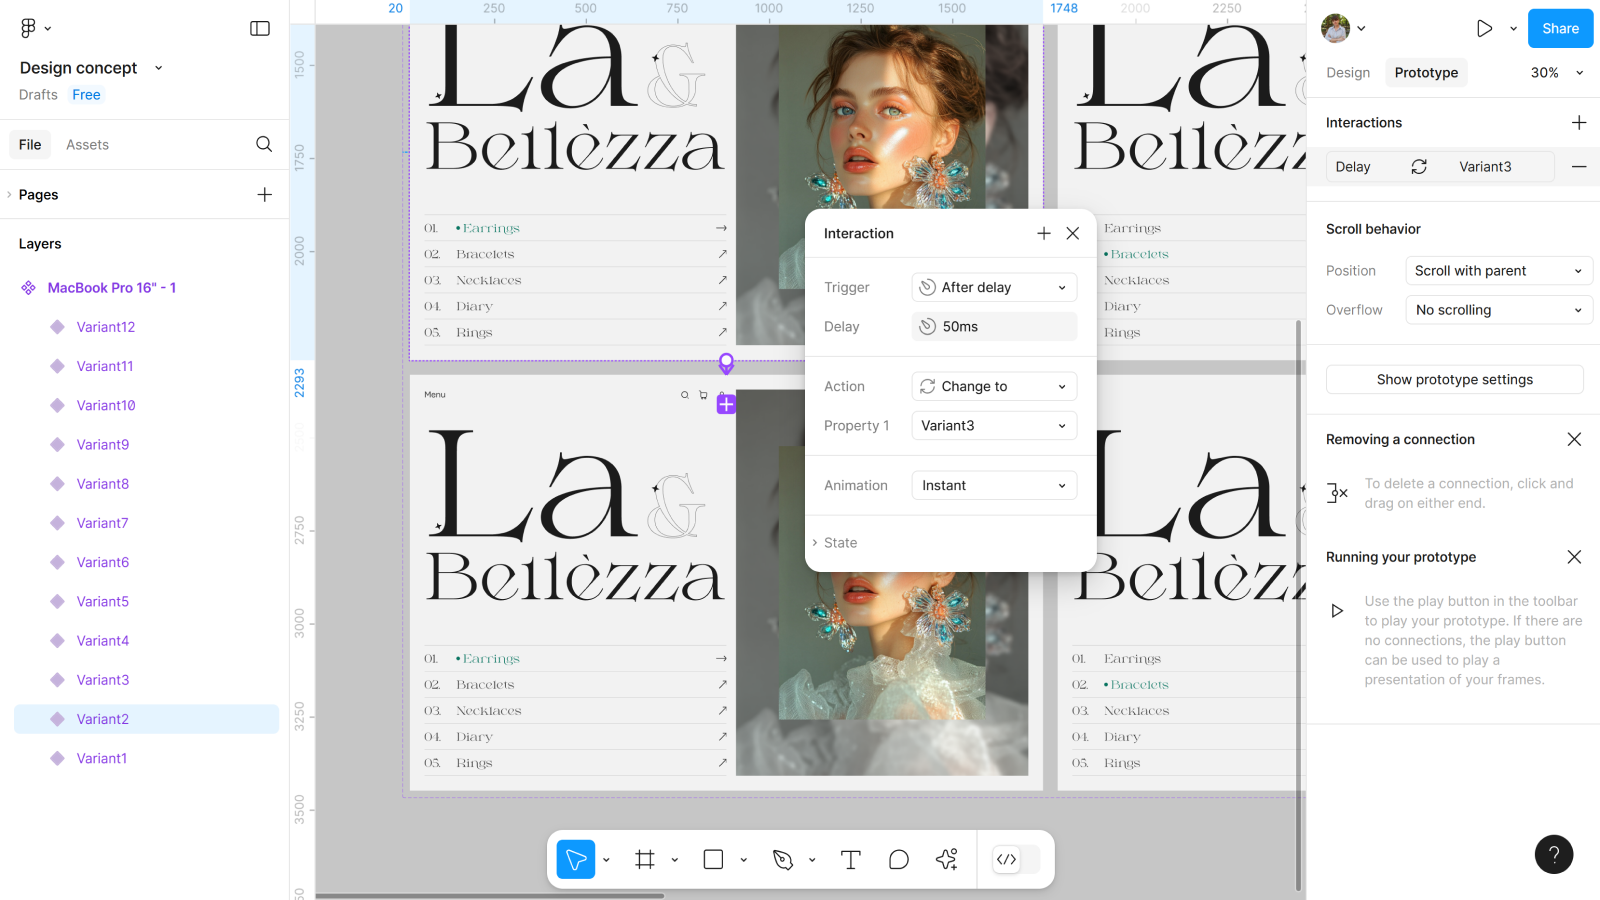Screen dimensions: 1600x900
Task: Select the Variant7 layer
Action: (x=102, y=523)
